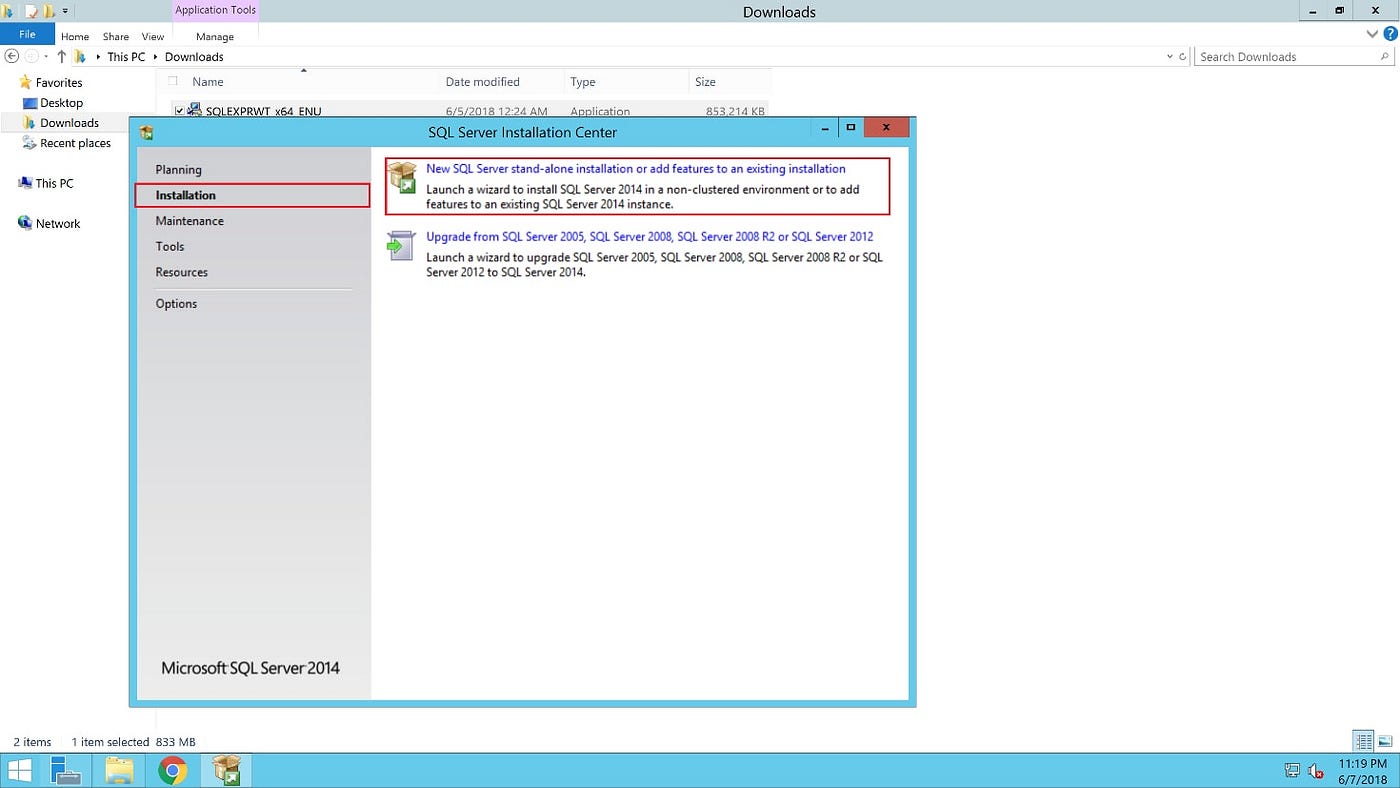Go back using the Explorer Back arrow

(11, 57)
